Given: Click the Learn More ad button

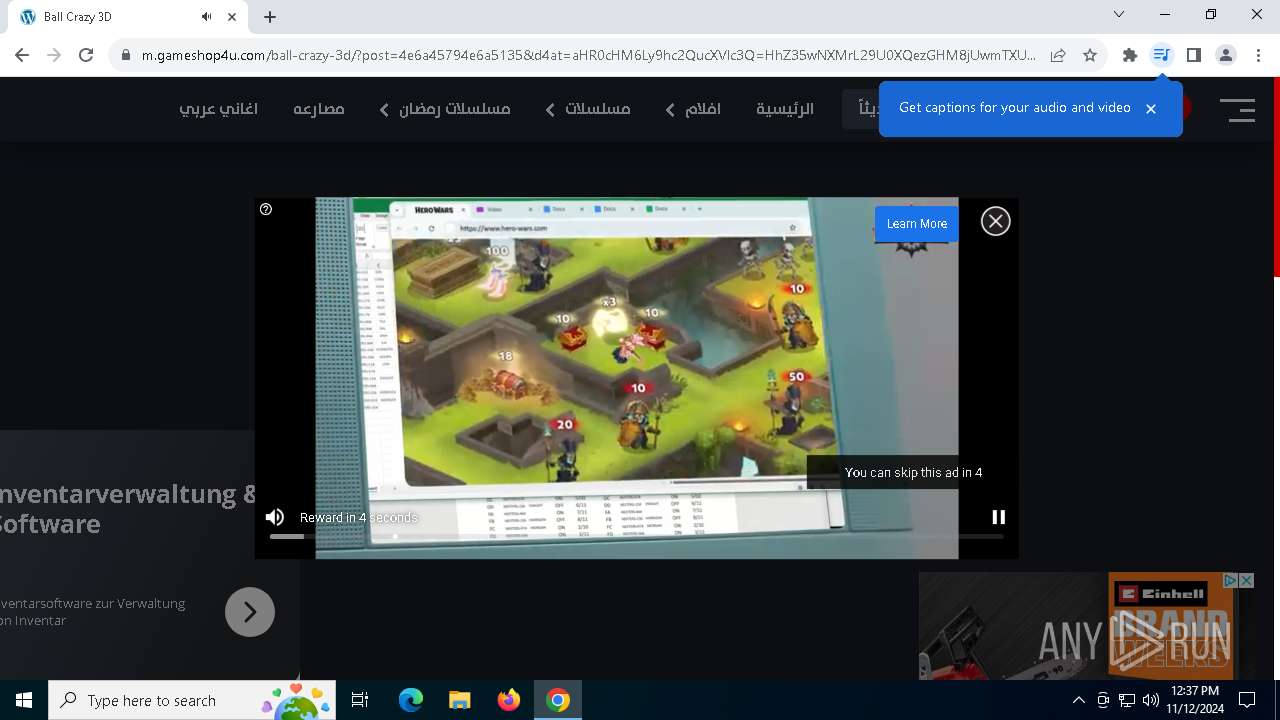Looking at the screenshot, I should (x=916, y=224).
